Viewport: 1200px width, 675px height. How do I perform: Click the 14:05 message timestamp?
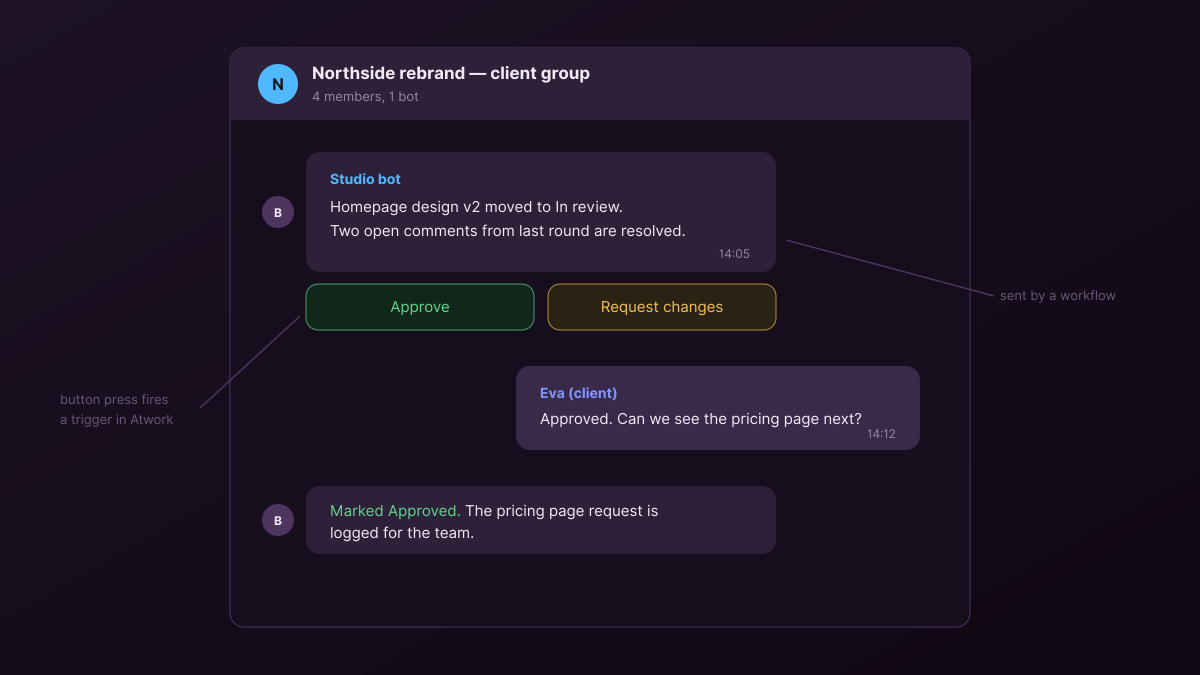[x=734, y=254]
